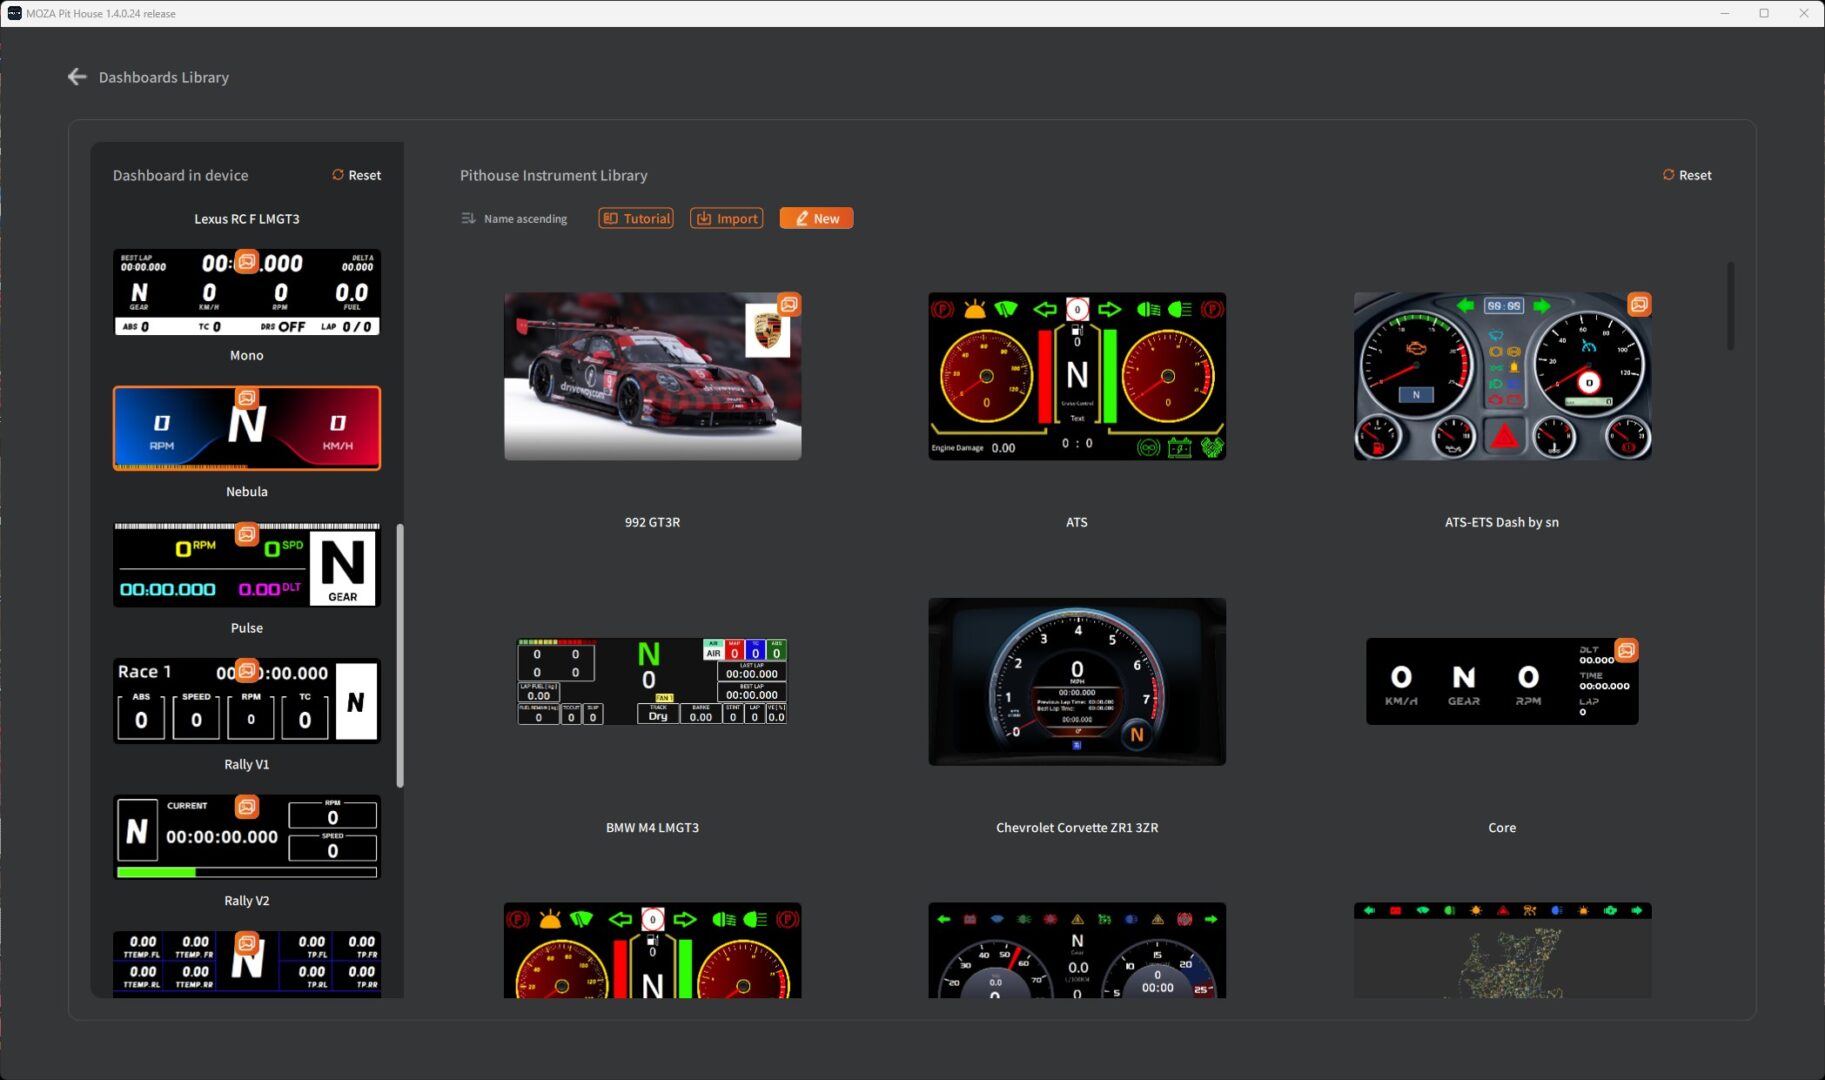This screenshot has width=1825, height=1080.
Task: Select the Nebula dashboard thumbnail
Action: [x=247, y=428]
